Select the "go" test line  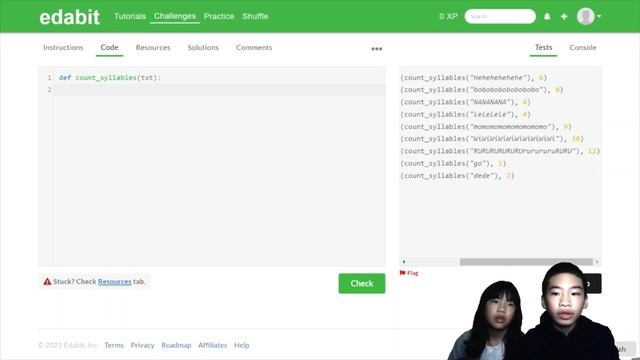453,163
